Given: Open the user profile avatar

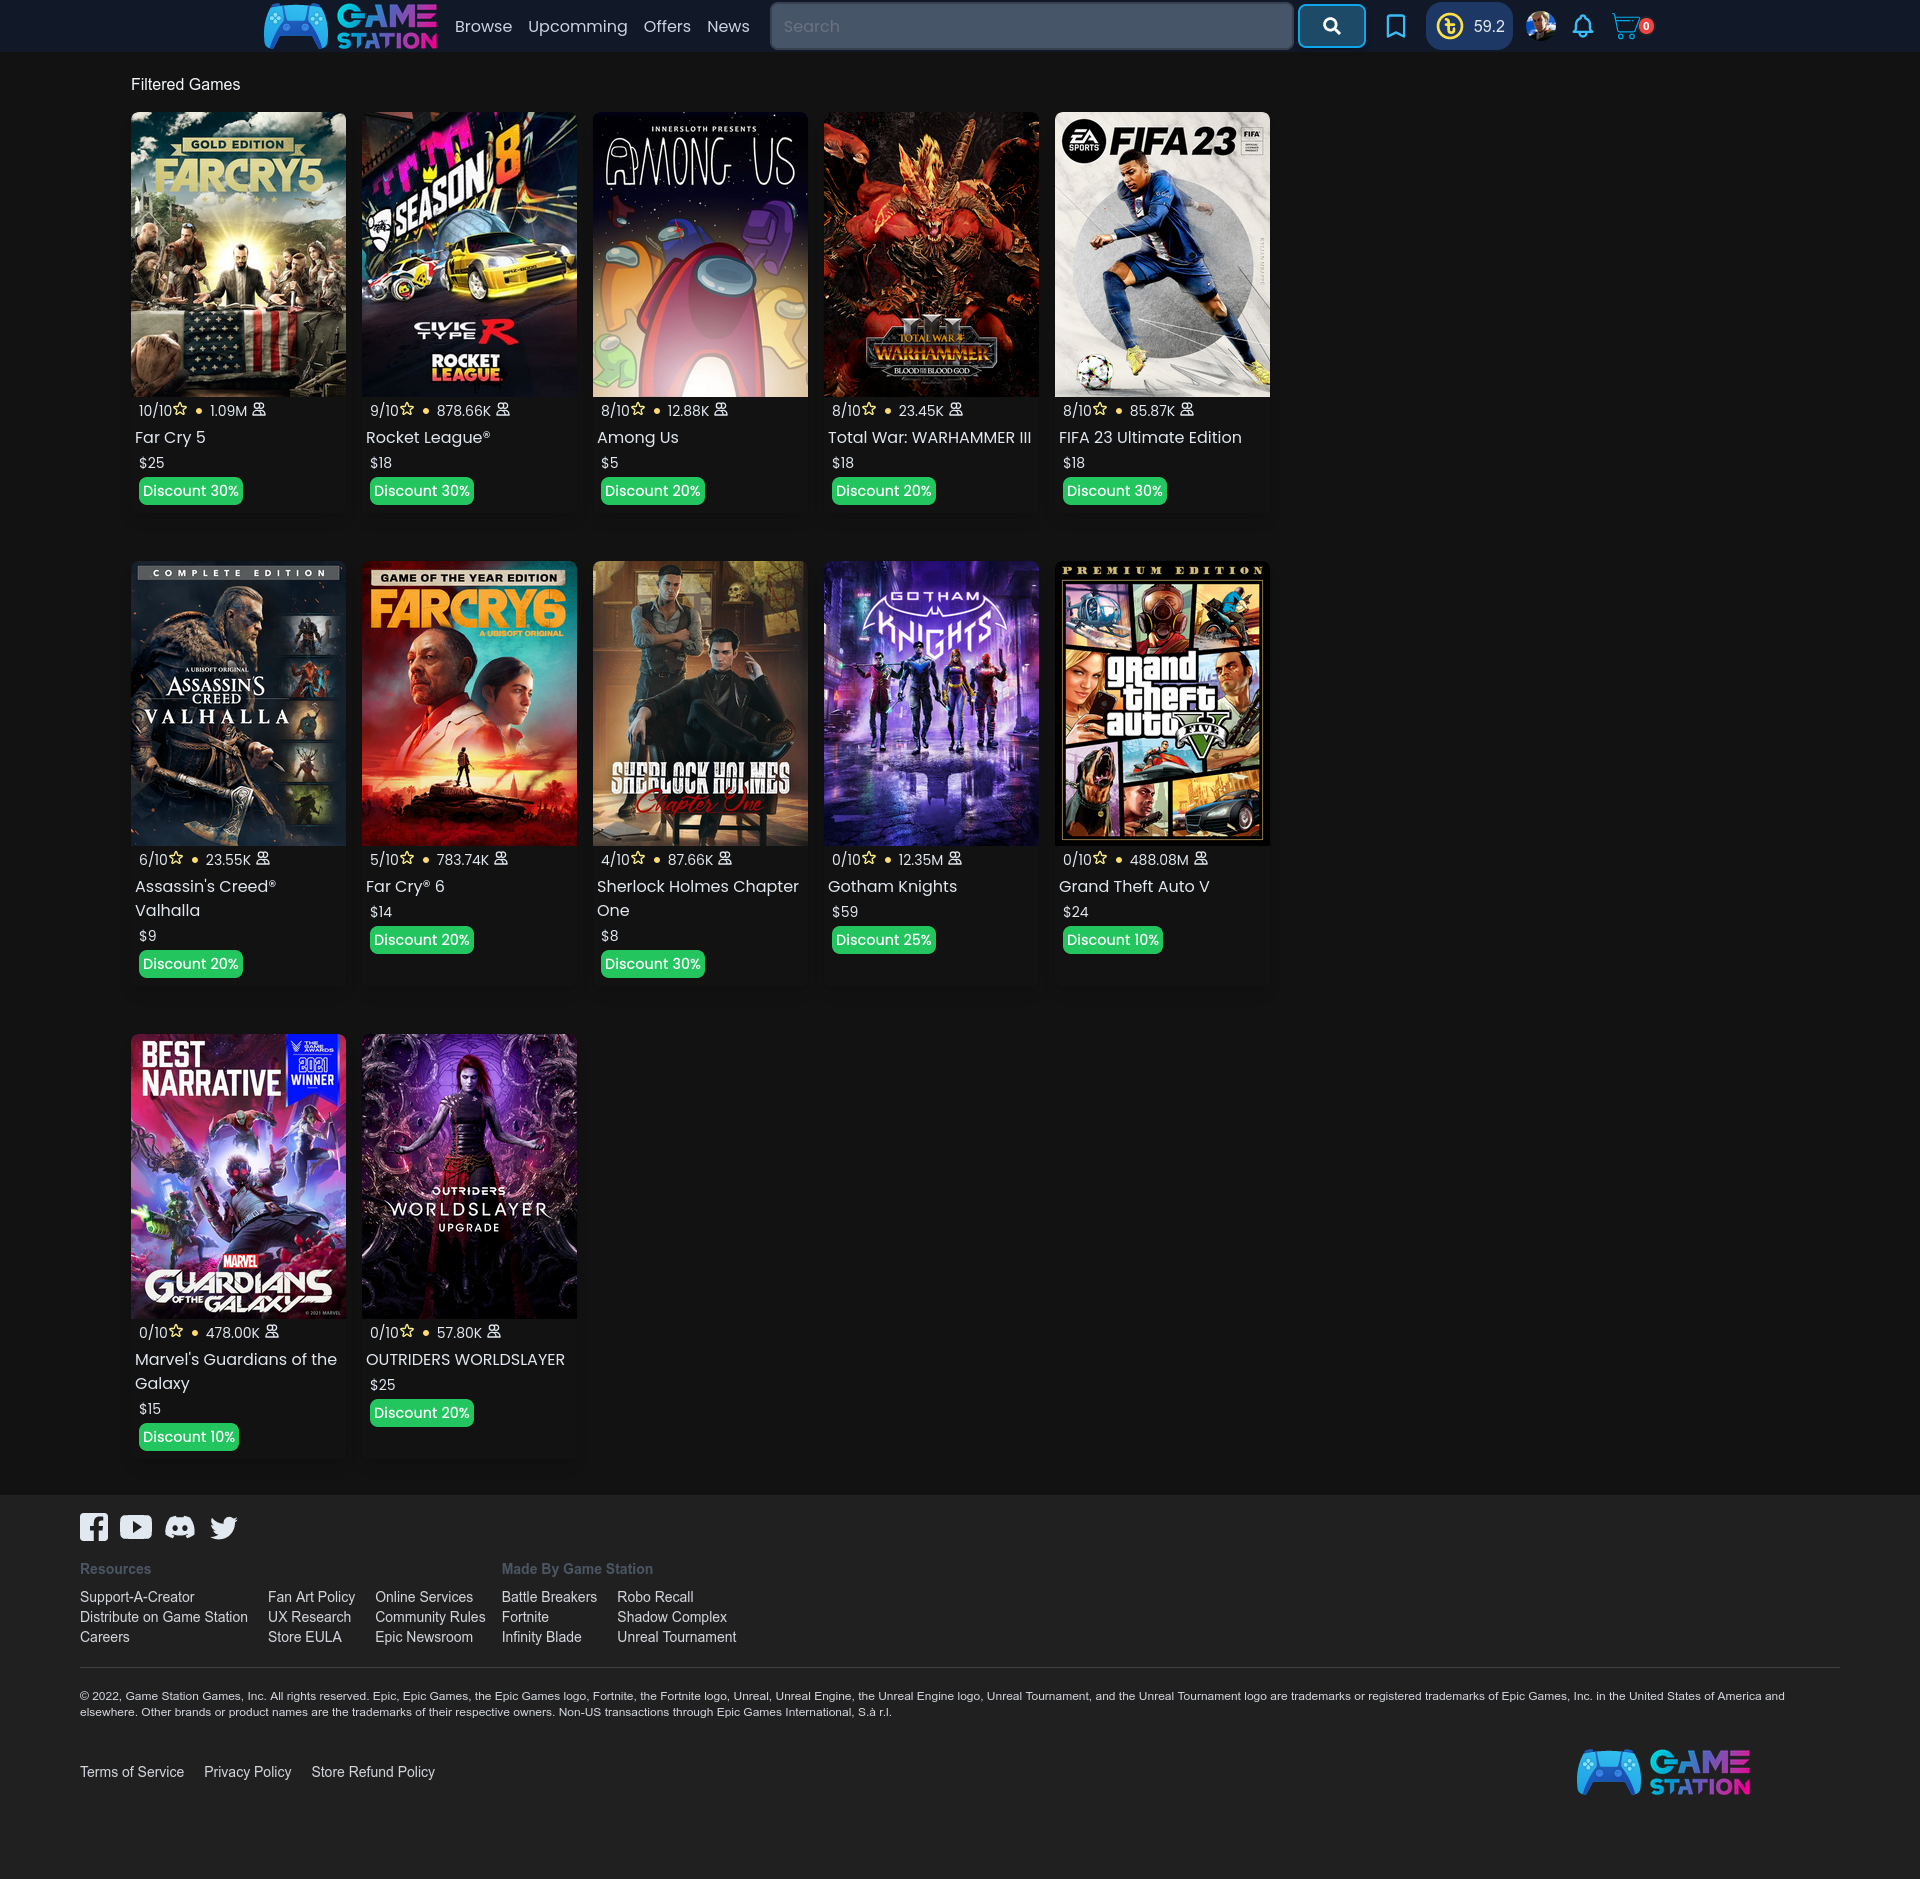Looking at the screenshot, I should click(1540, 26).
